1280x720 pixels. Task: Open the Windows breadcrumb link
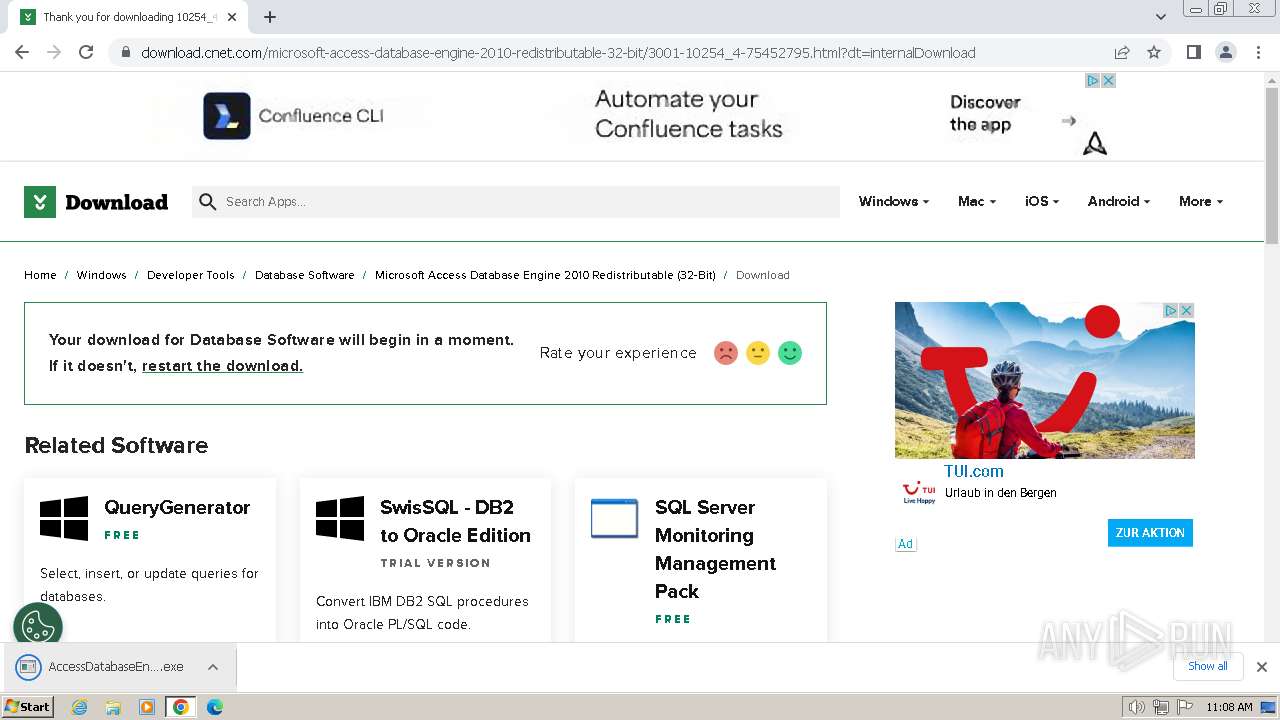101,275
